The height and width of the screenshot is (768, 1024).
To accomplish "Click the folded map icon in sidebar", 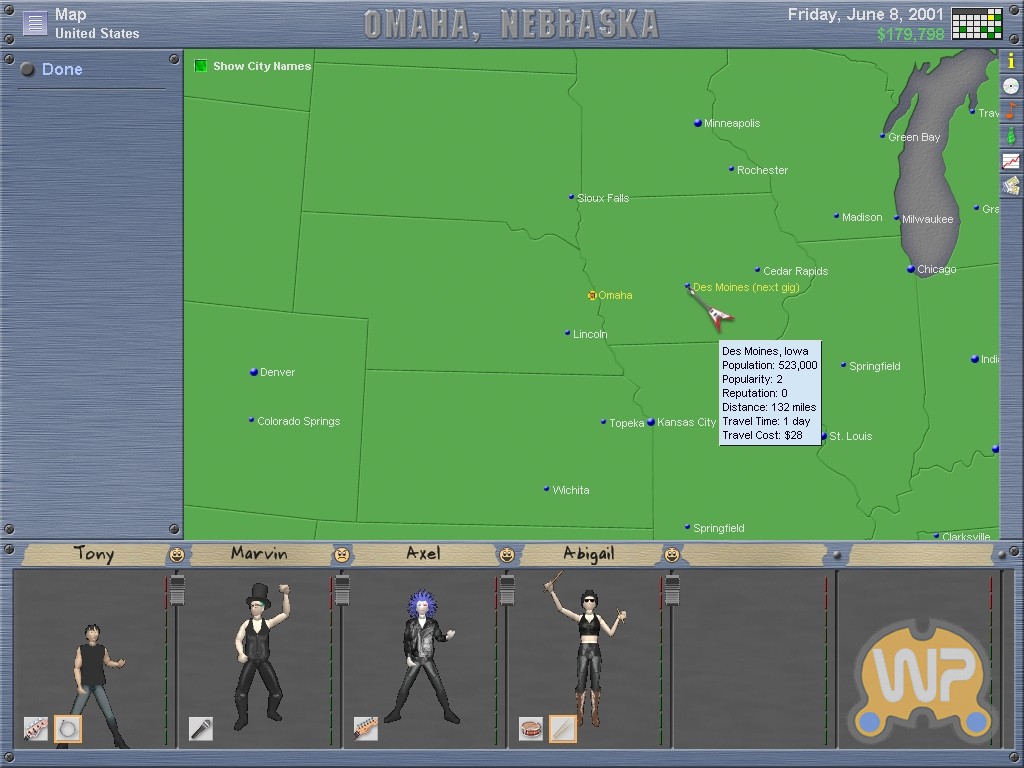I will point(1011,186).
